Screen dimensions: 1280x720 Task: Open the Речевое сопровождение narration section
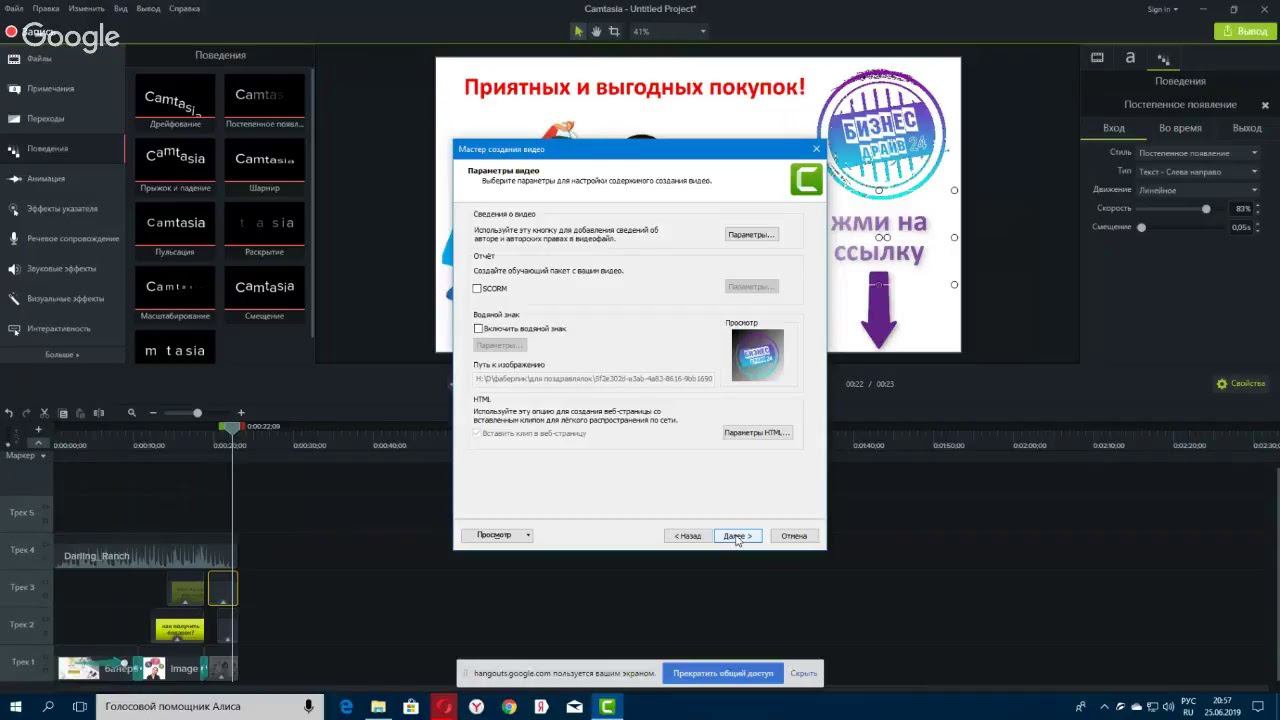[62, 239]
